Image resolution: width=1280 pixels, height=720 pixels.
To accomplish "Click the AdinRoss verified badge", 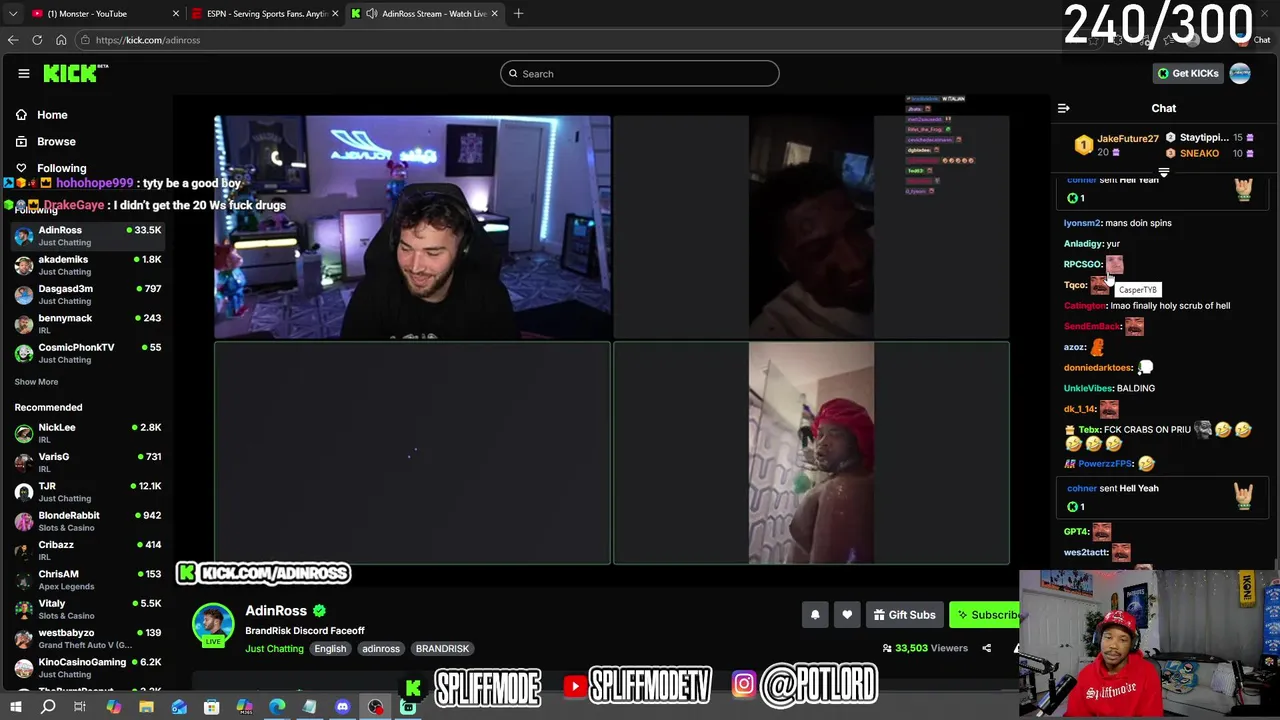I will (x=319, y=611).
